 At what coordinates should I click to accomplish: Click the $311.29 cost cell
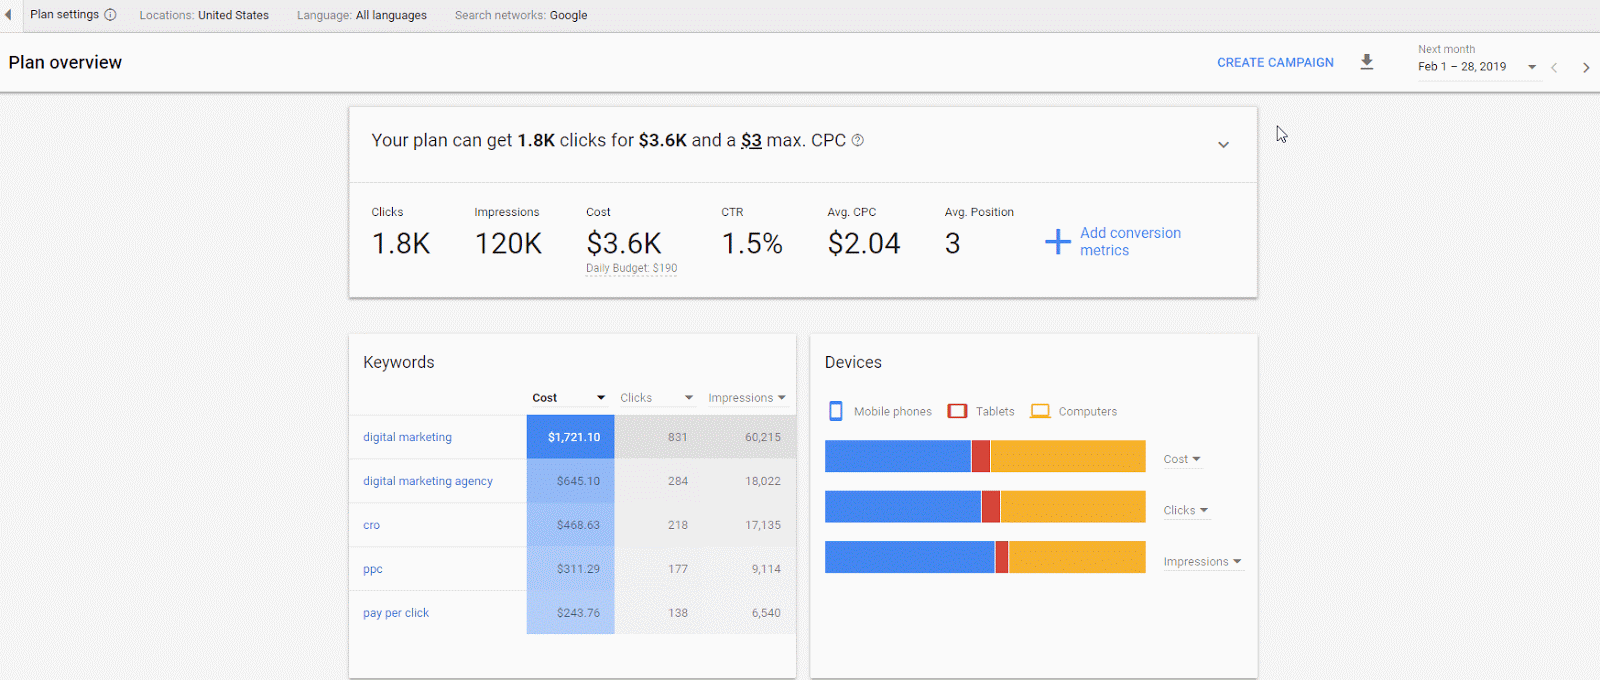pyautogui.click(x=571, y=569)
